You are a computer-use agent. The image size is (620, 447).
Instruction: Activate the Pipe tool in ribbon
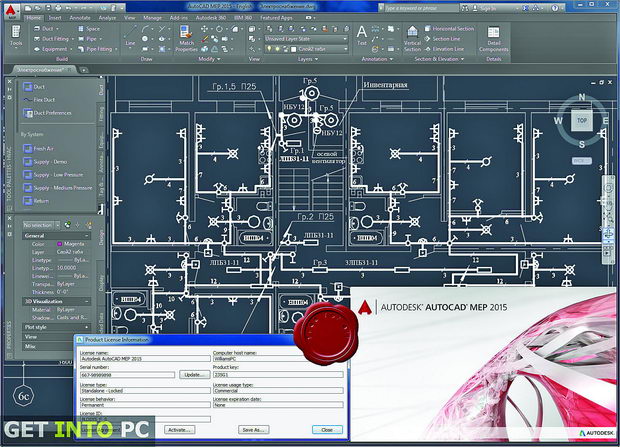pyautogui.click(x=88, y=39)
